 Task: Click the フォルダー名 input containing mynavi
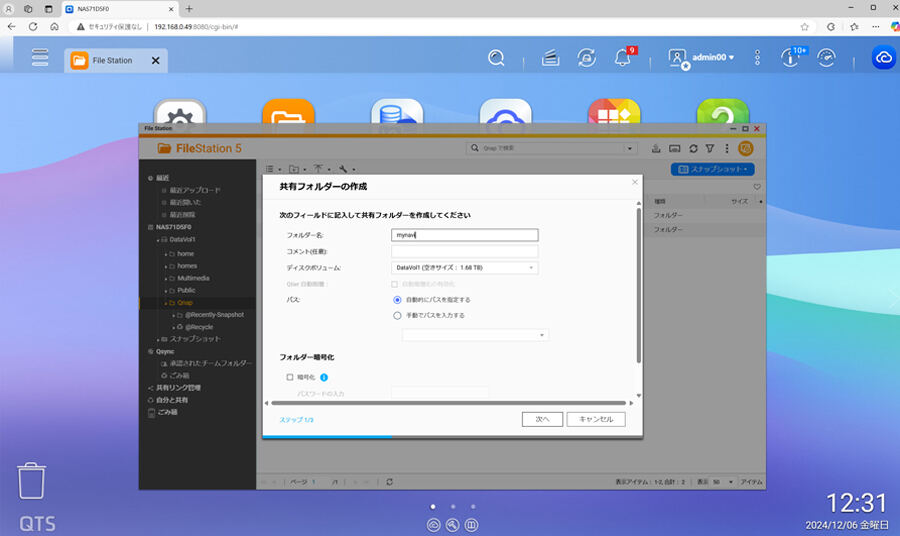point(465,235)
